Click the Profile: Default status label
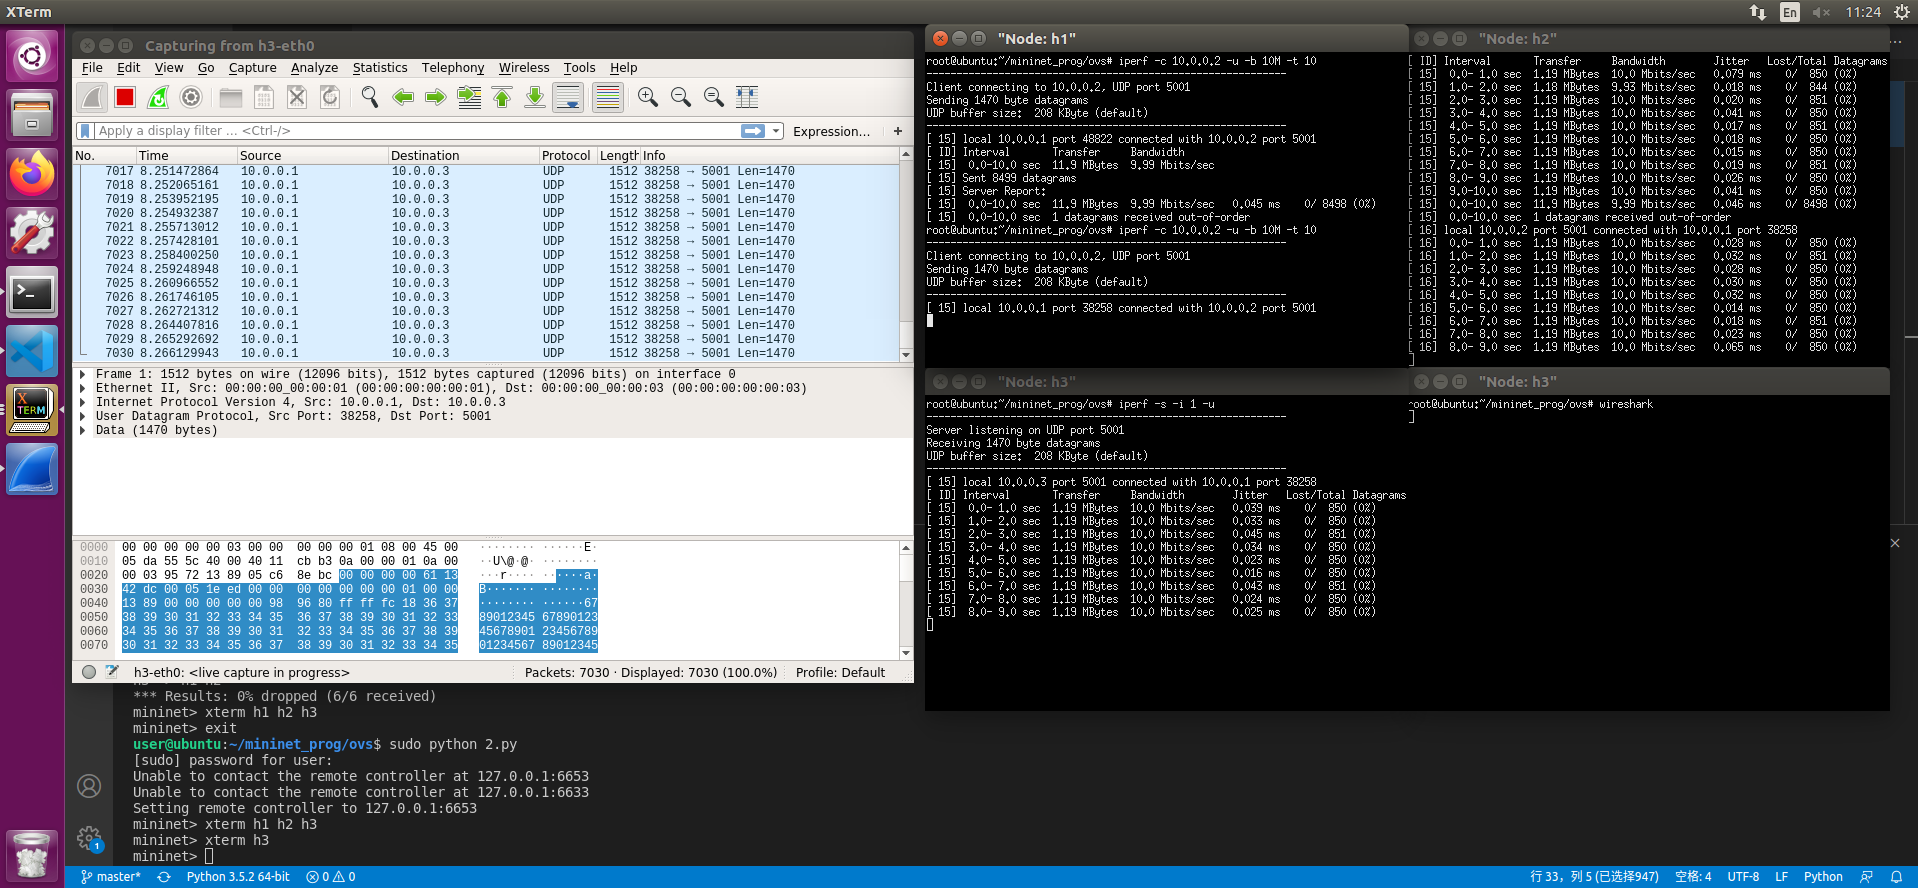Image resolution: width=1918 pixels, height=888 pixels. [840, 672]
